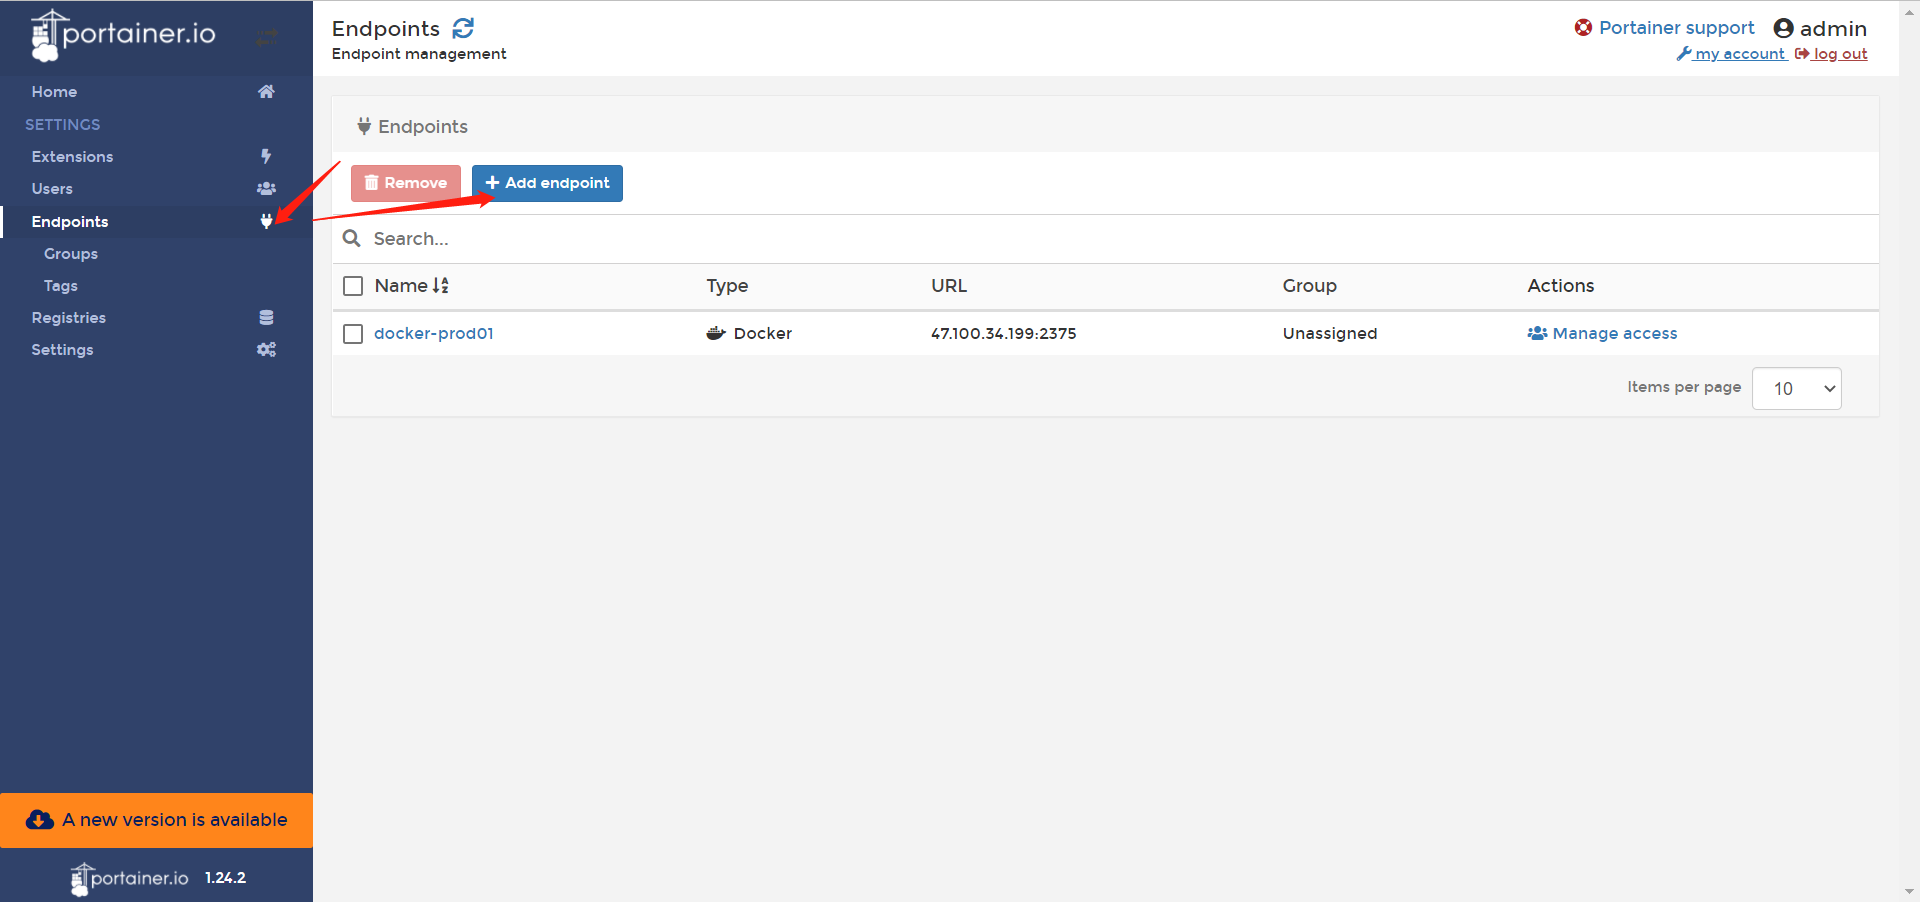Click the Portainer logo at top left
This screenshot has width=1920, height=902.
tap(124, 35)
